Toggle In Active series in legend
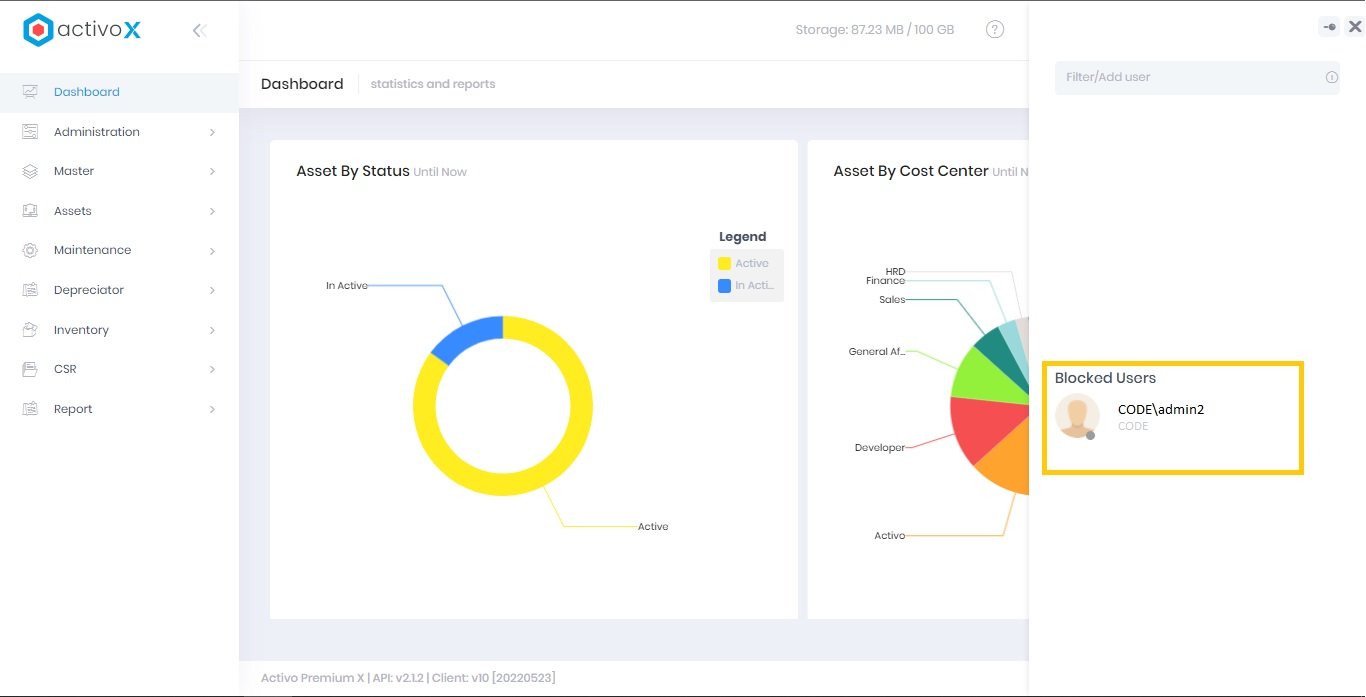1366x697 pixels. pyautogui.click(x=745, y=286)
